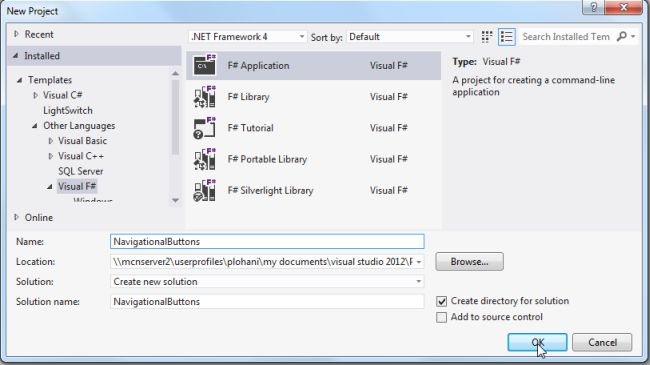Open the dialog Help question button
The height and width of the screenshot is (365, 650).
tap(593, 7)
